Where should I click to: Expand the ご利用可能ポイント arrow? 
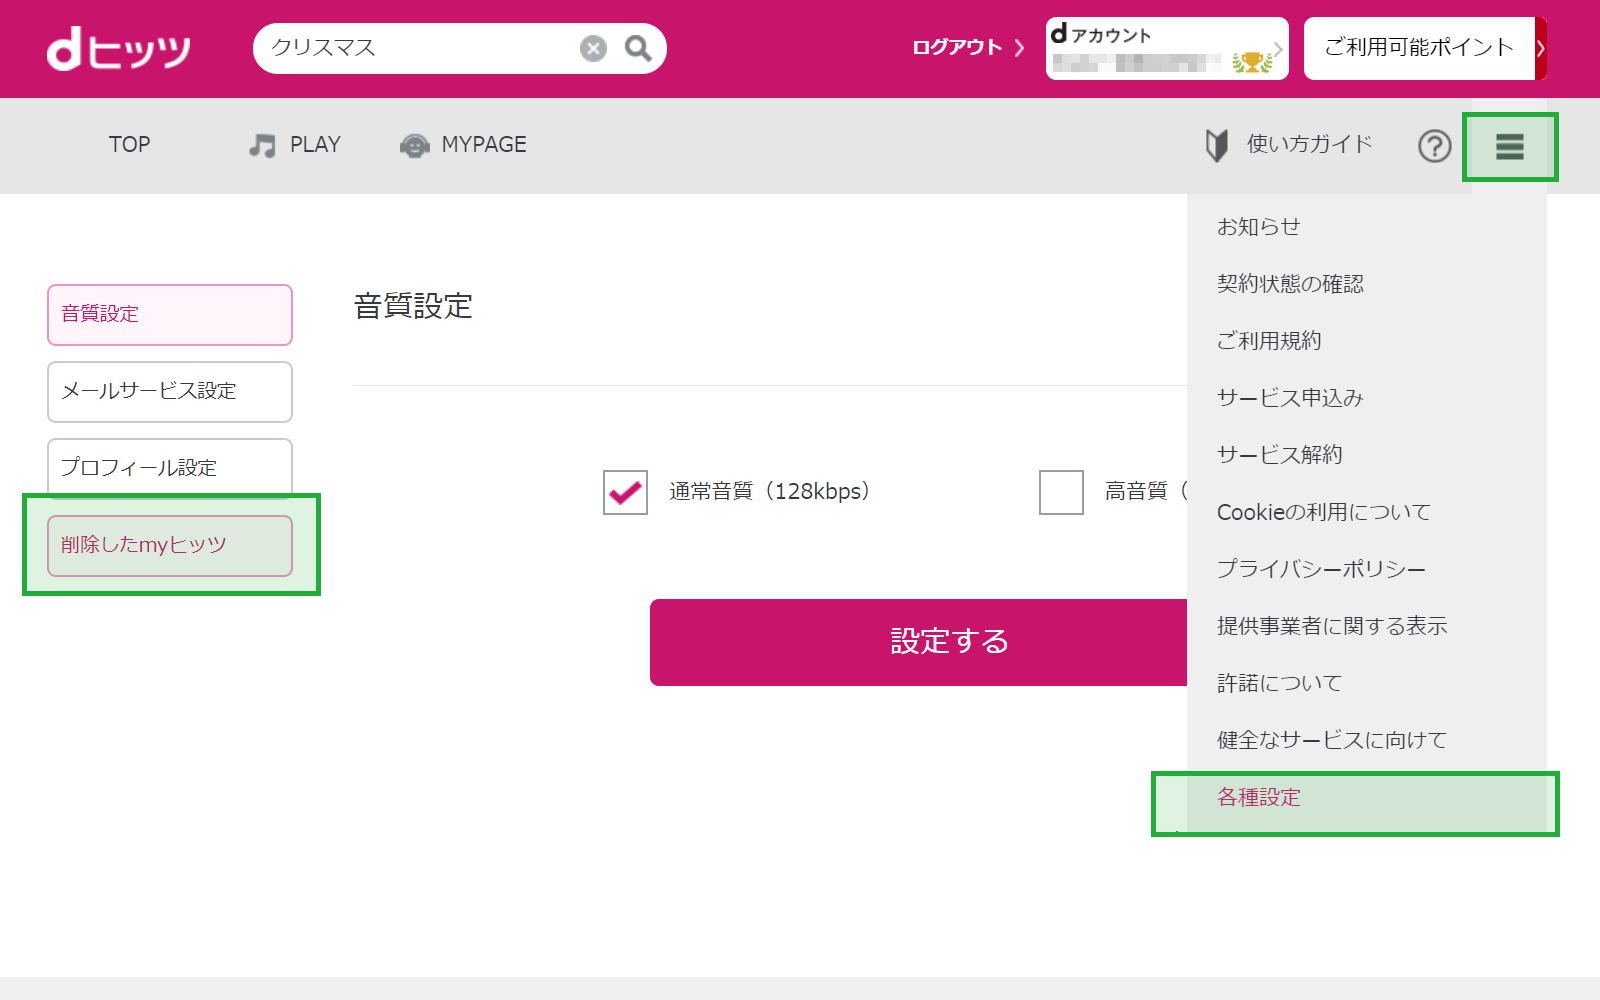[x=1541, y=48]
